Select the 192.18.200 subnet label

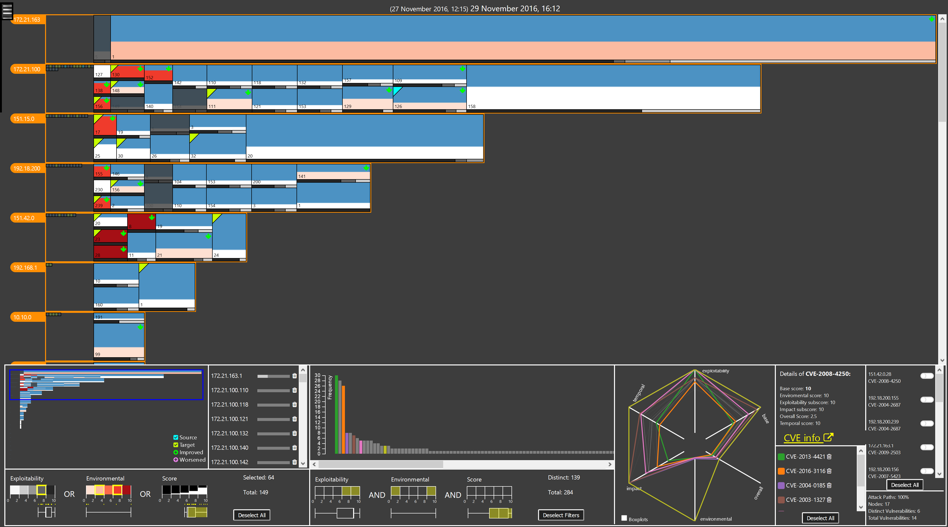click(27, 169)
